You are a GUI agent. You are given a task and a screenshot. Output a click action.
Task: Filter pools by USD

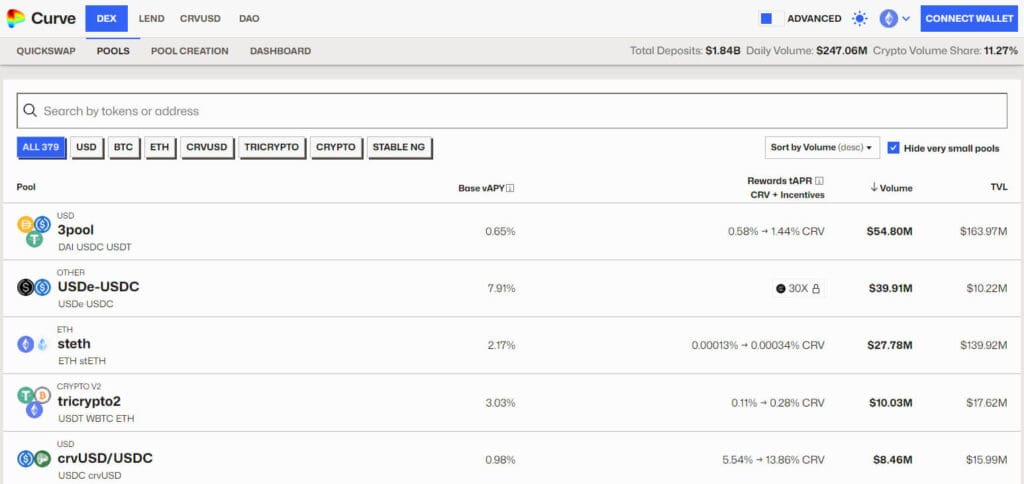point(86,148)
